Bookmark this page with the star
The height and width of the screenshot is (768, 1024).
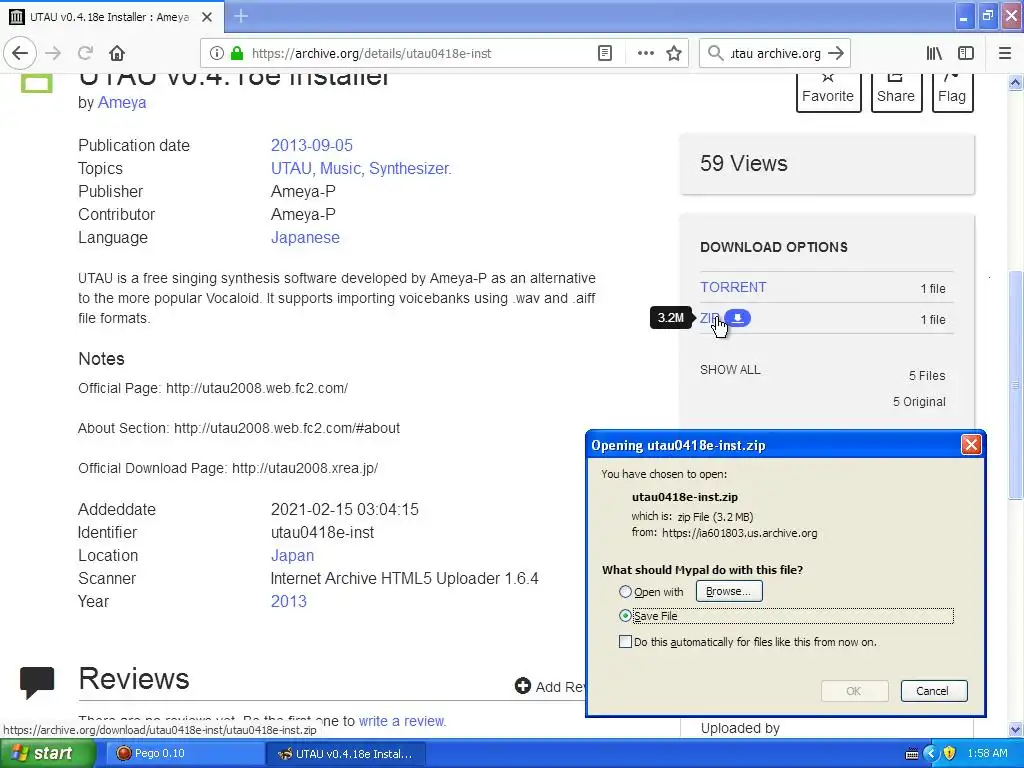click(x=674, y=54)
